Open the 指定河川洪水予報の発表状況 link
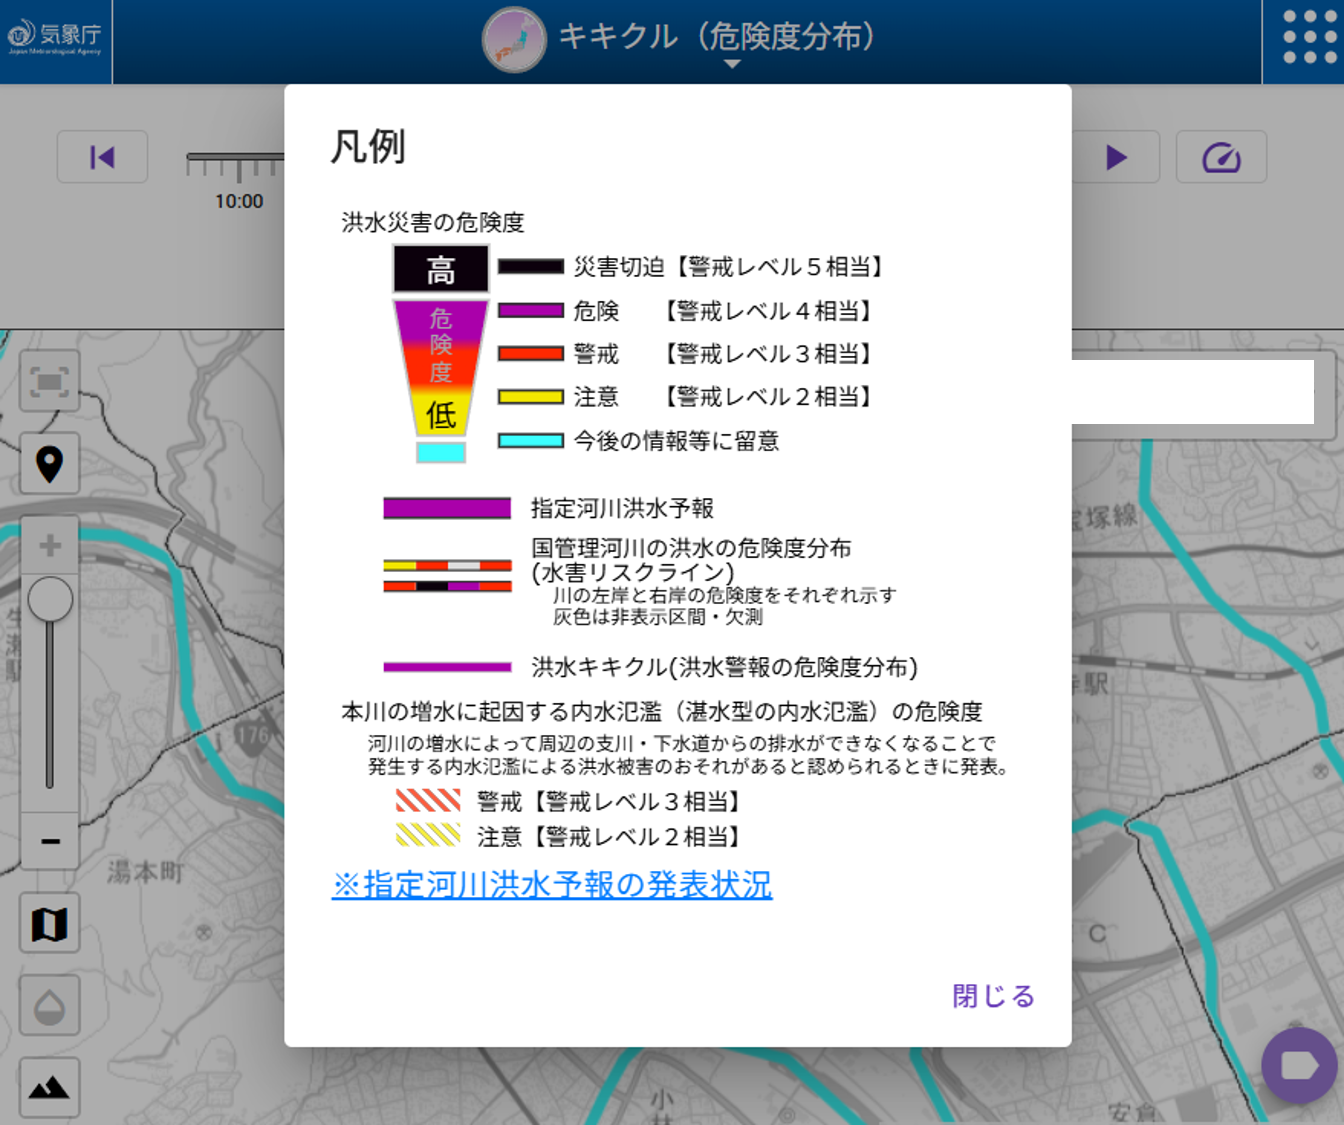1344x1125 pixels. point(552,885)
